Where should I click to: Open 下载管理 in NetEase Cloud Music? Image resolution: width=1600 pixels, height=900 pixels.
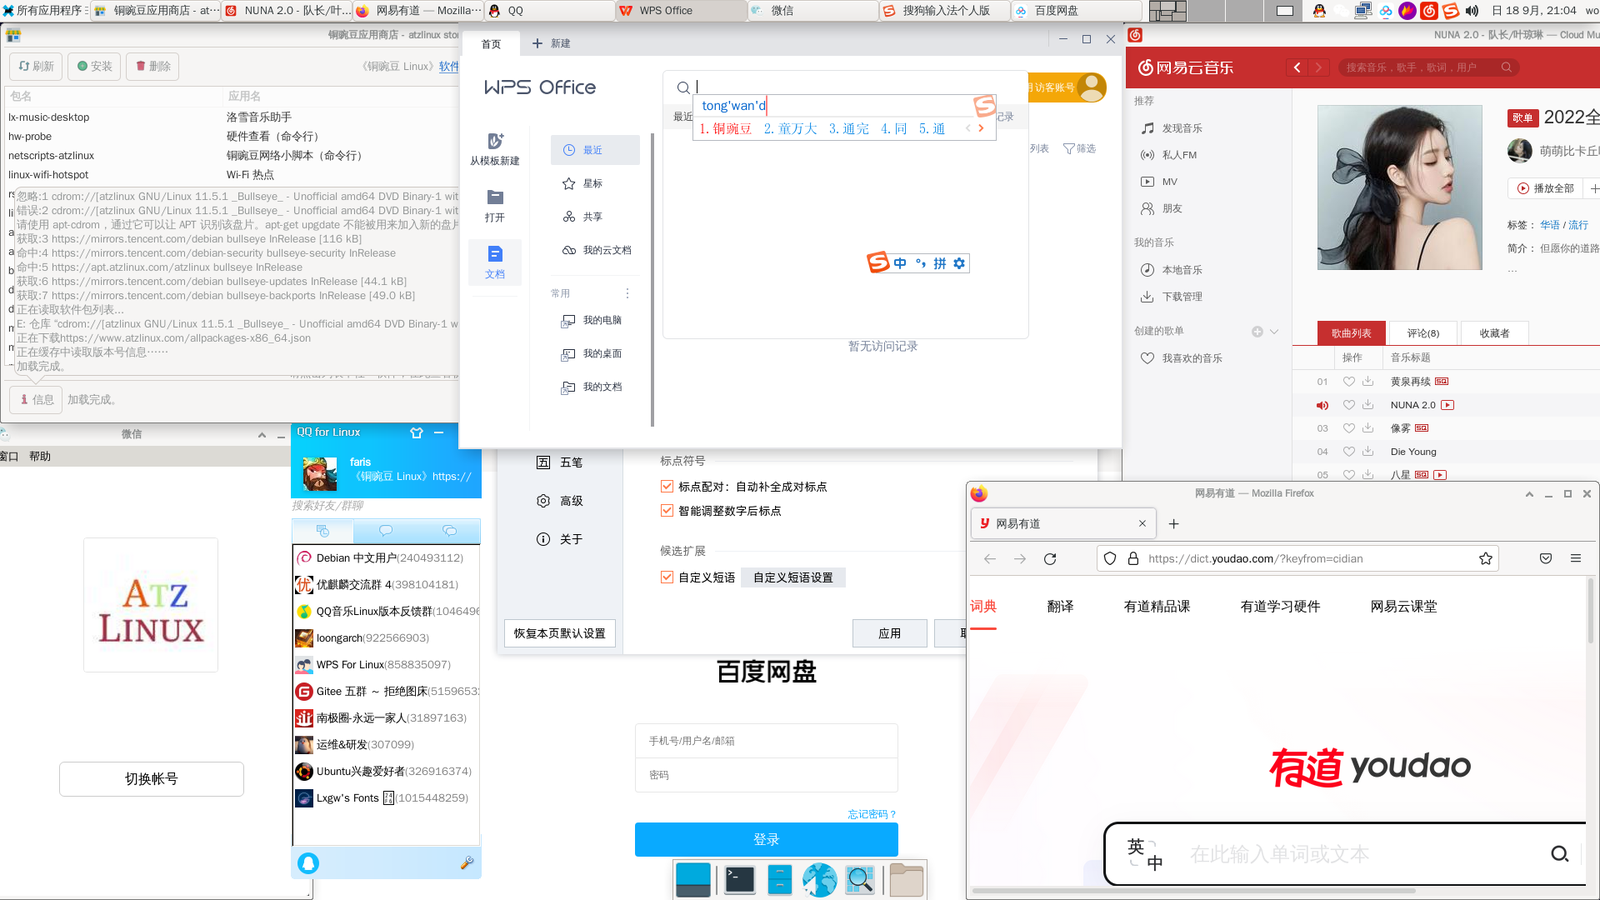[x=1172, y=297]
